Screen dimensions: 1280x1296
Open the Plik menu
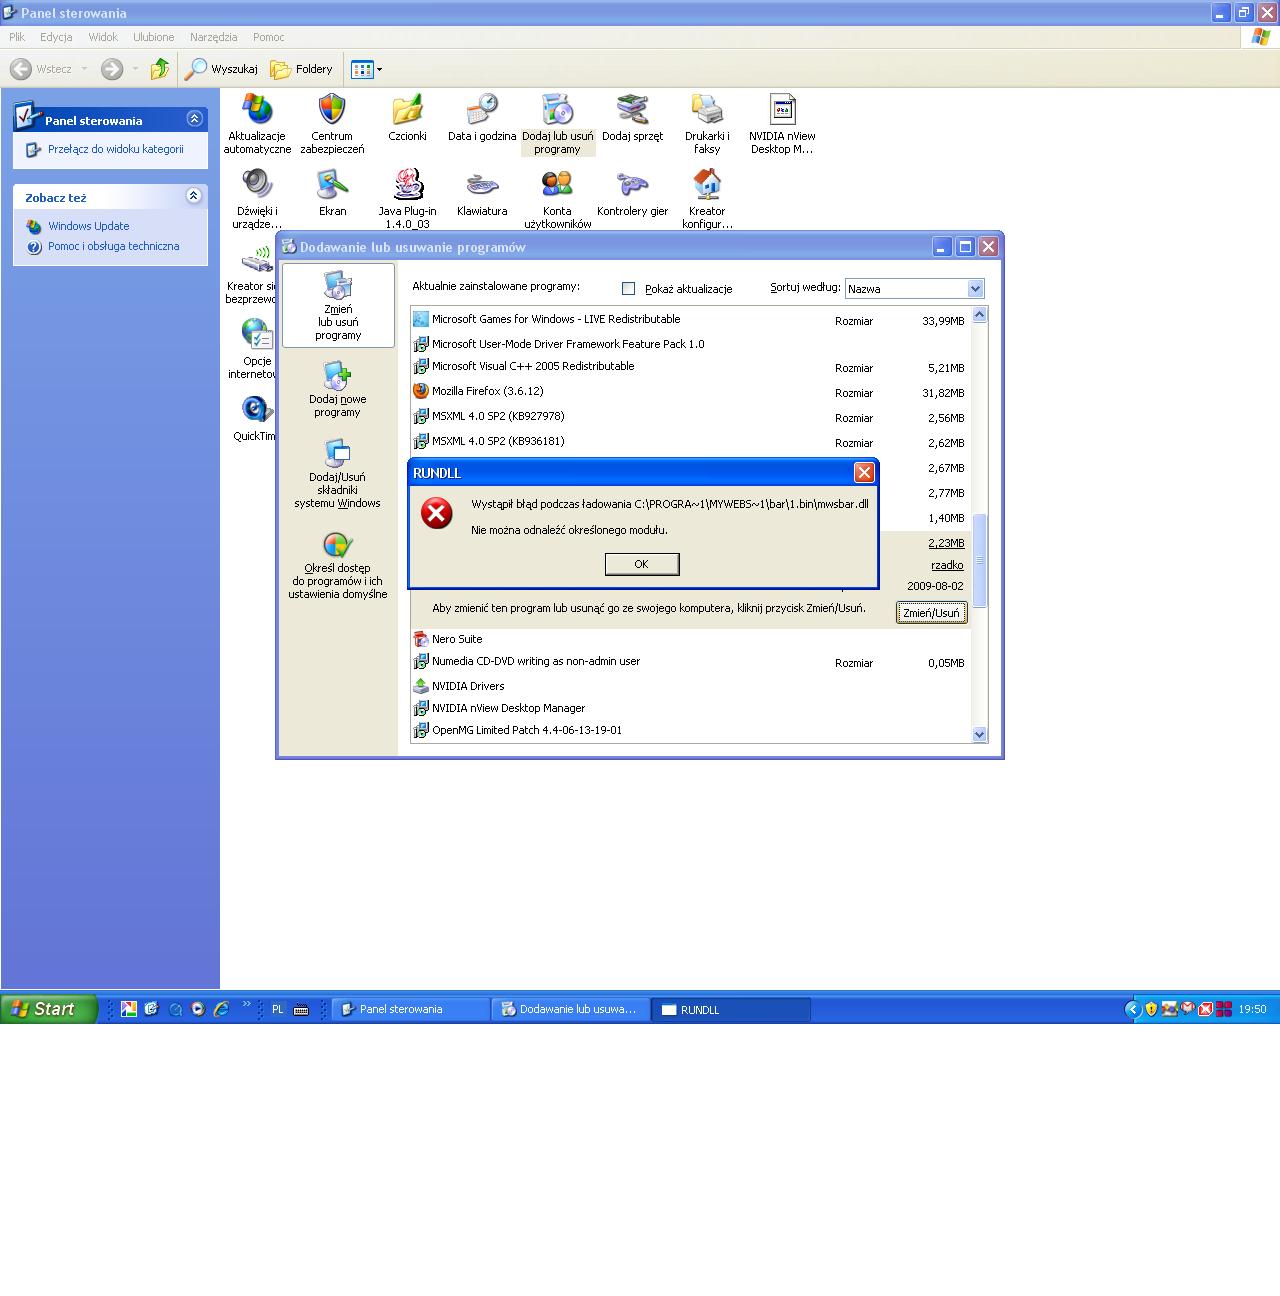coord(17,37)
